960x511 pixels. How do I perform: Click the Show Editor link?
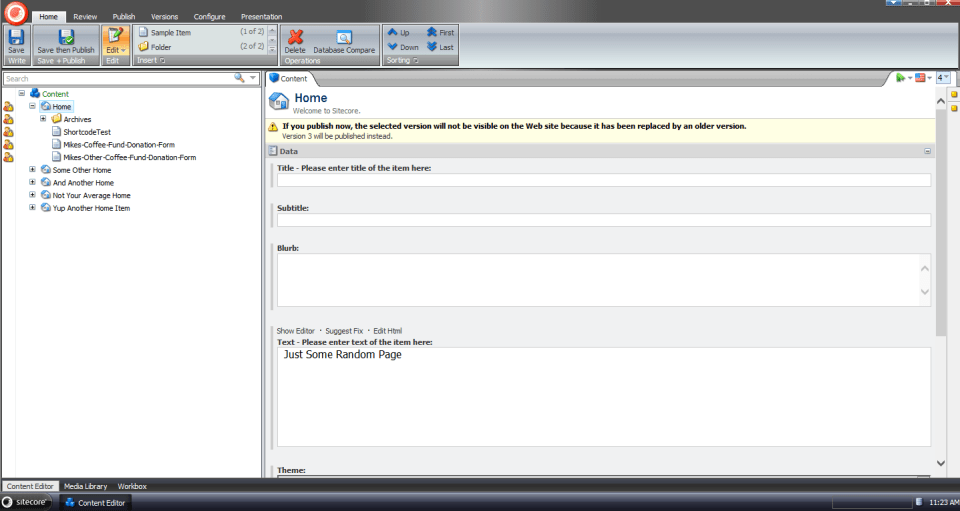click(x=295, y=331)
